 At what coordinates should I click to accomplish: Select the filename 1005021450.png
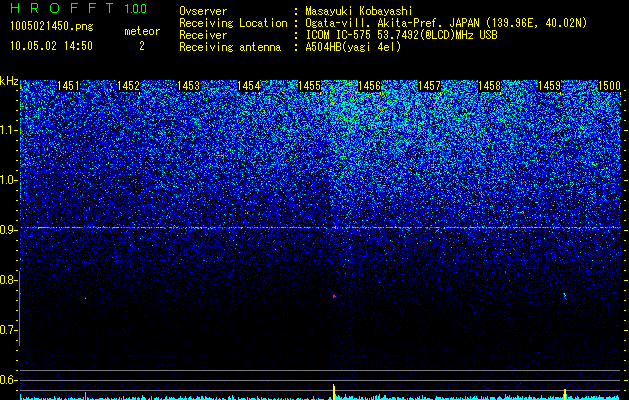tap(52, 26)
